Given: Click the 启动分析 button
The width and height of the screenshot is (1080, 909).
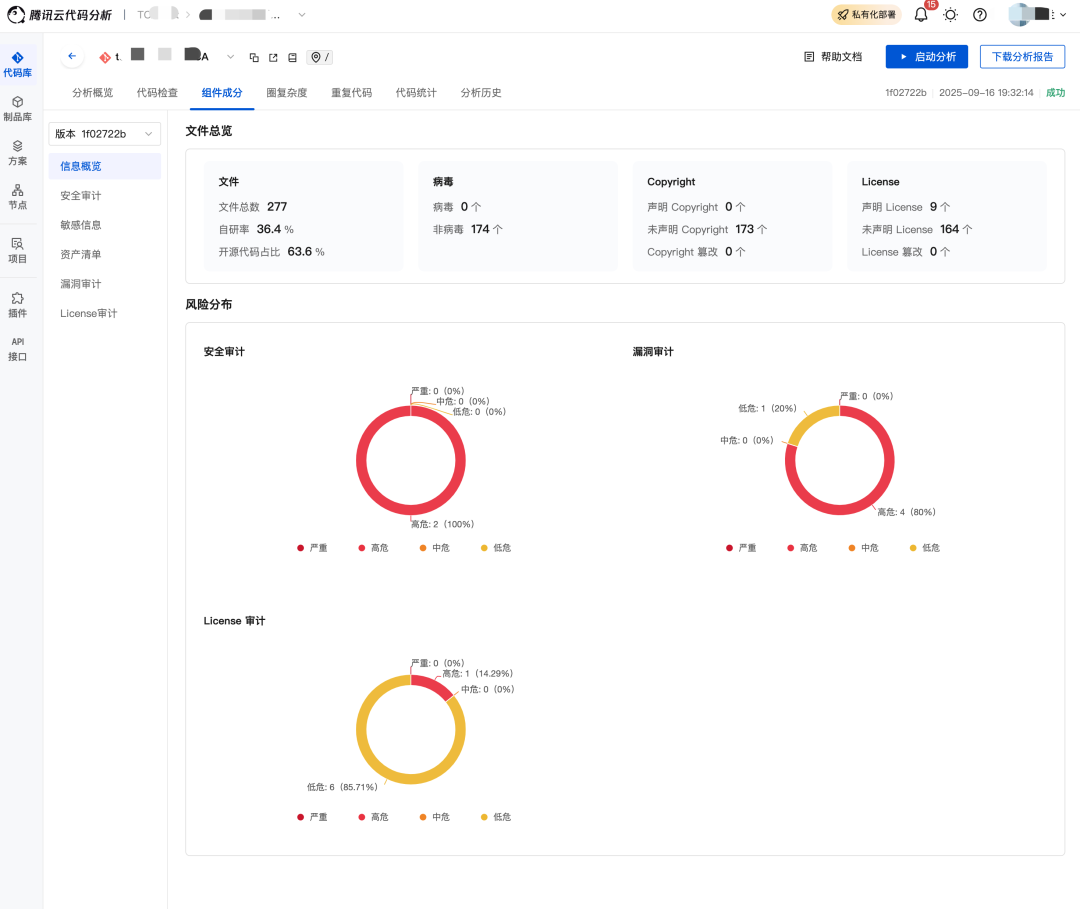Looking at the screenshot, I should click(927, 56).
